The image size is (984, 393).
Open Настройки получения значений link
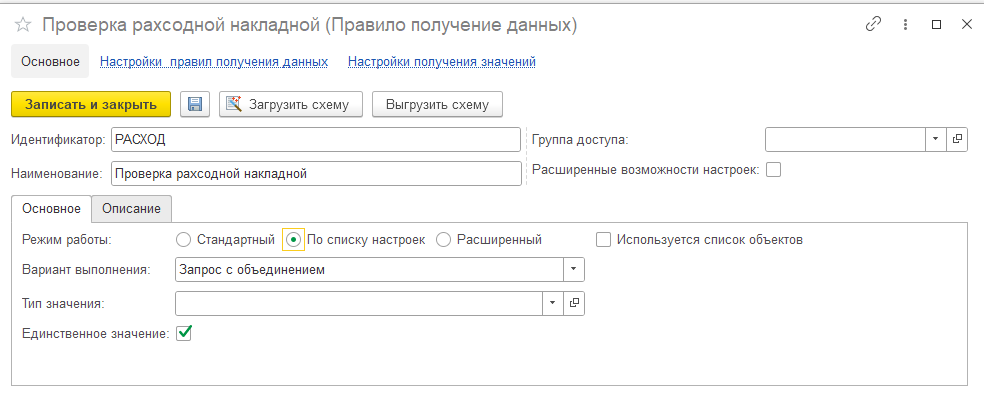(442, 62)
